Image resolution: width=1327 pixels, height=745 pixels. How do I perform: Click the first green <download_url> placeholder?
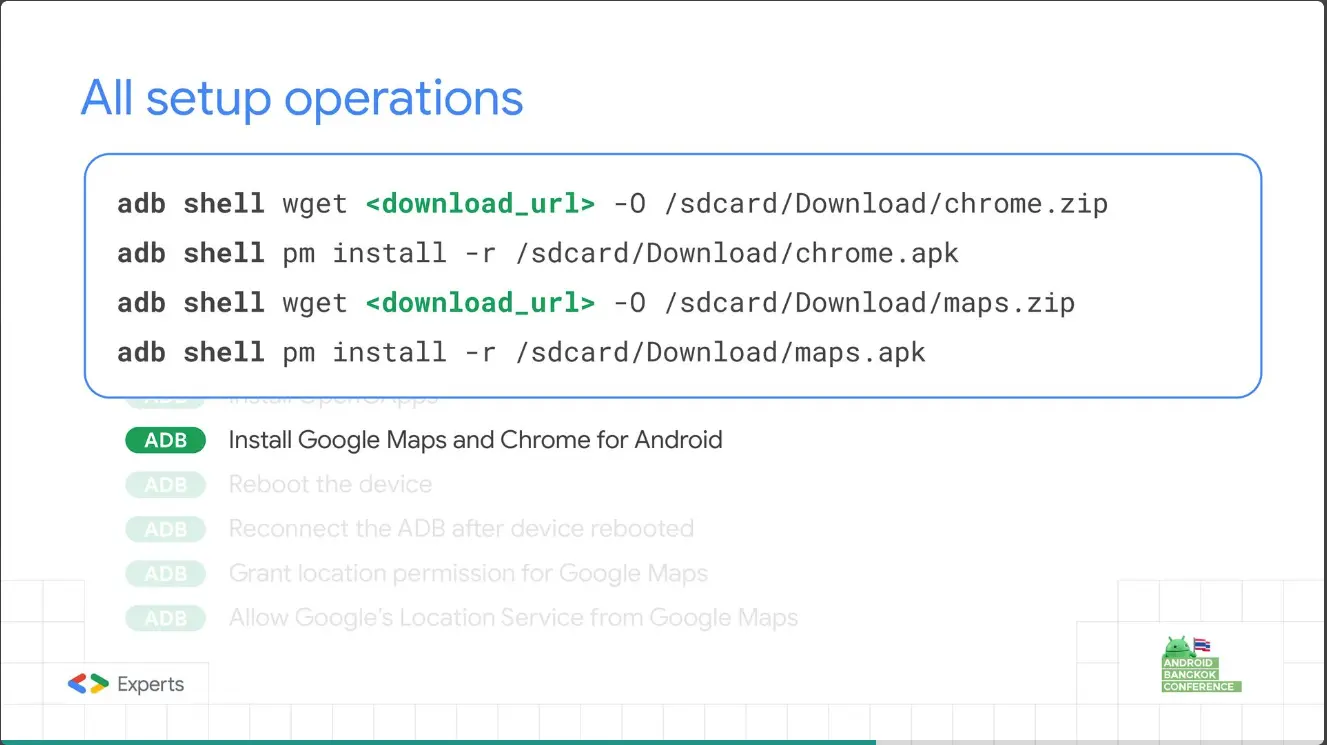(480, 204)
